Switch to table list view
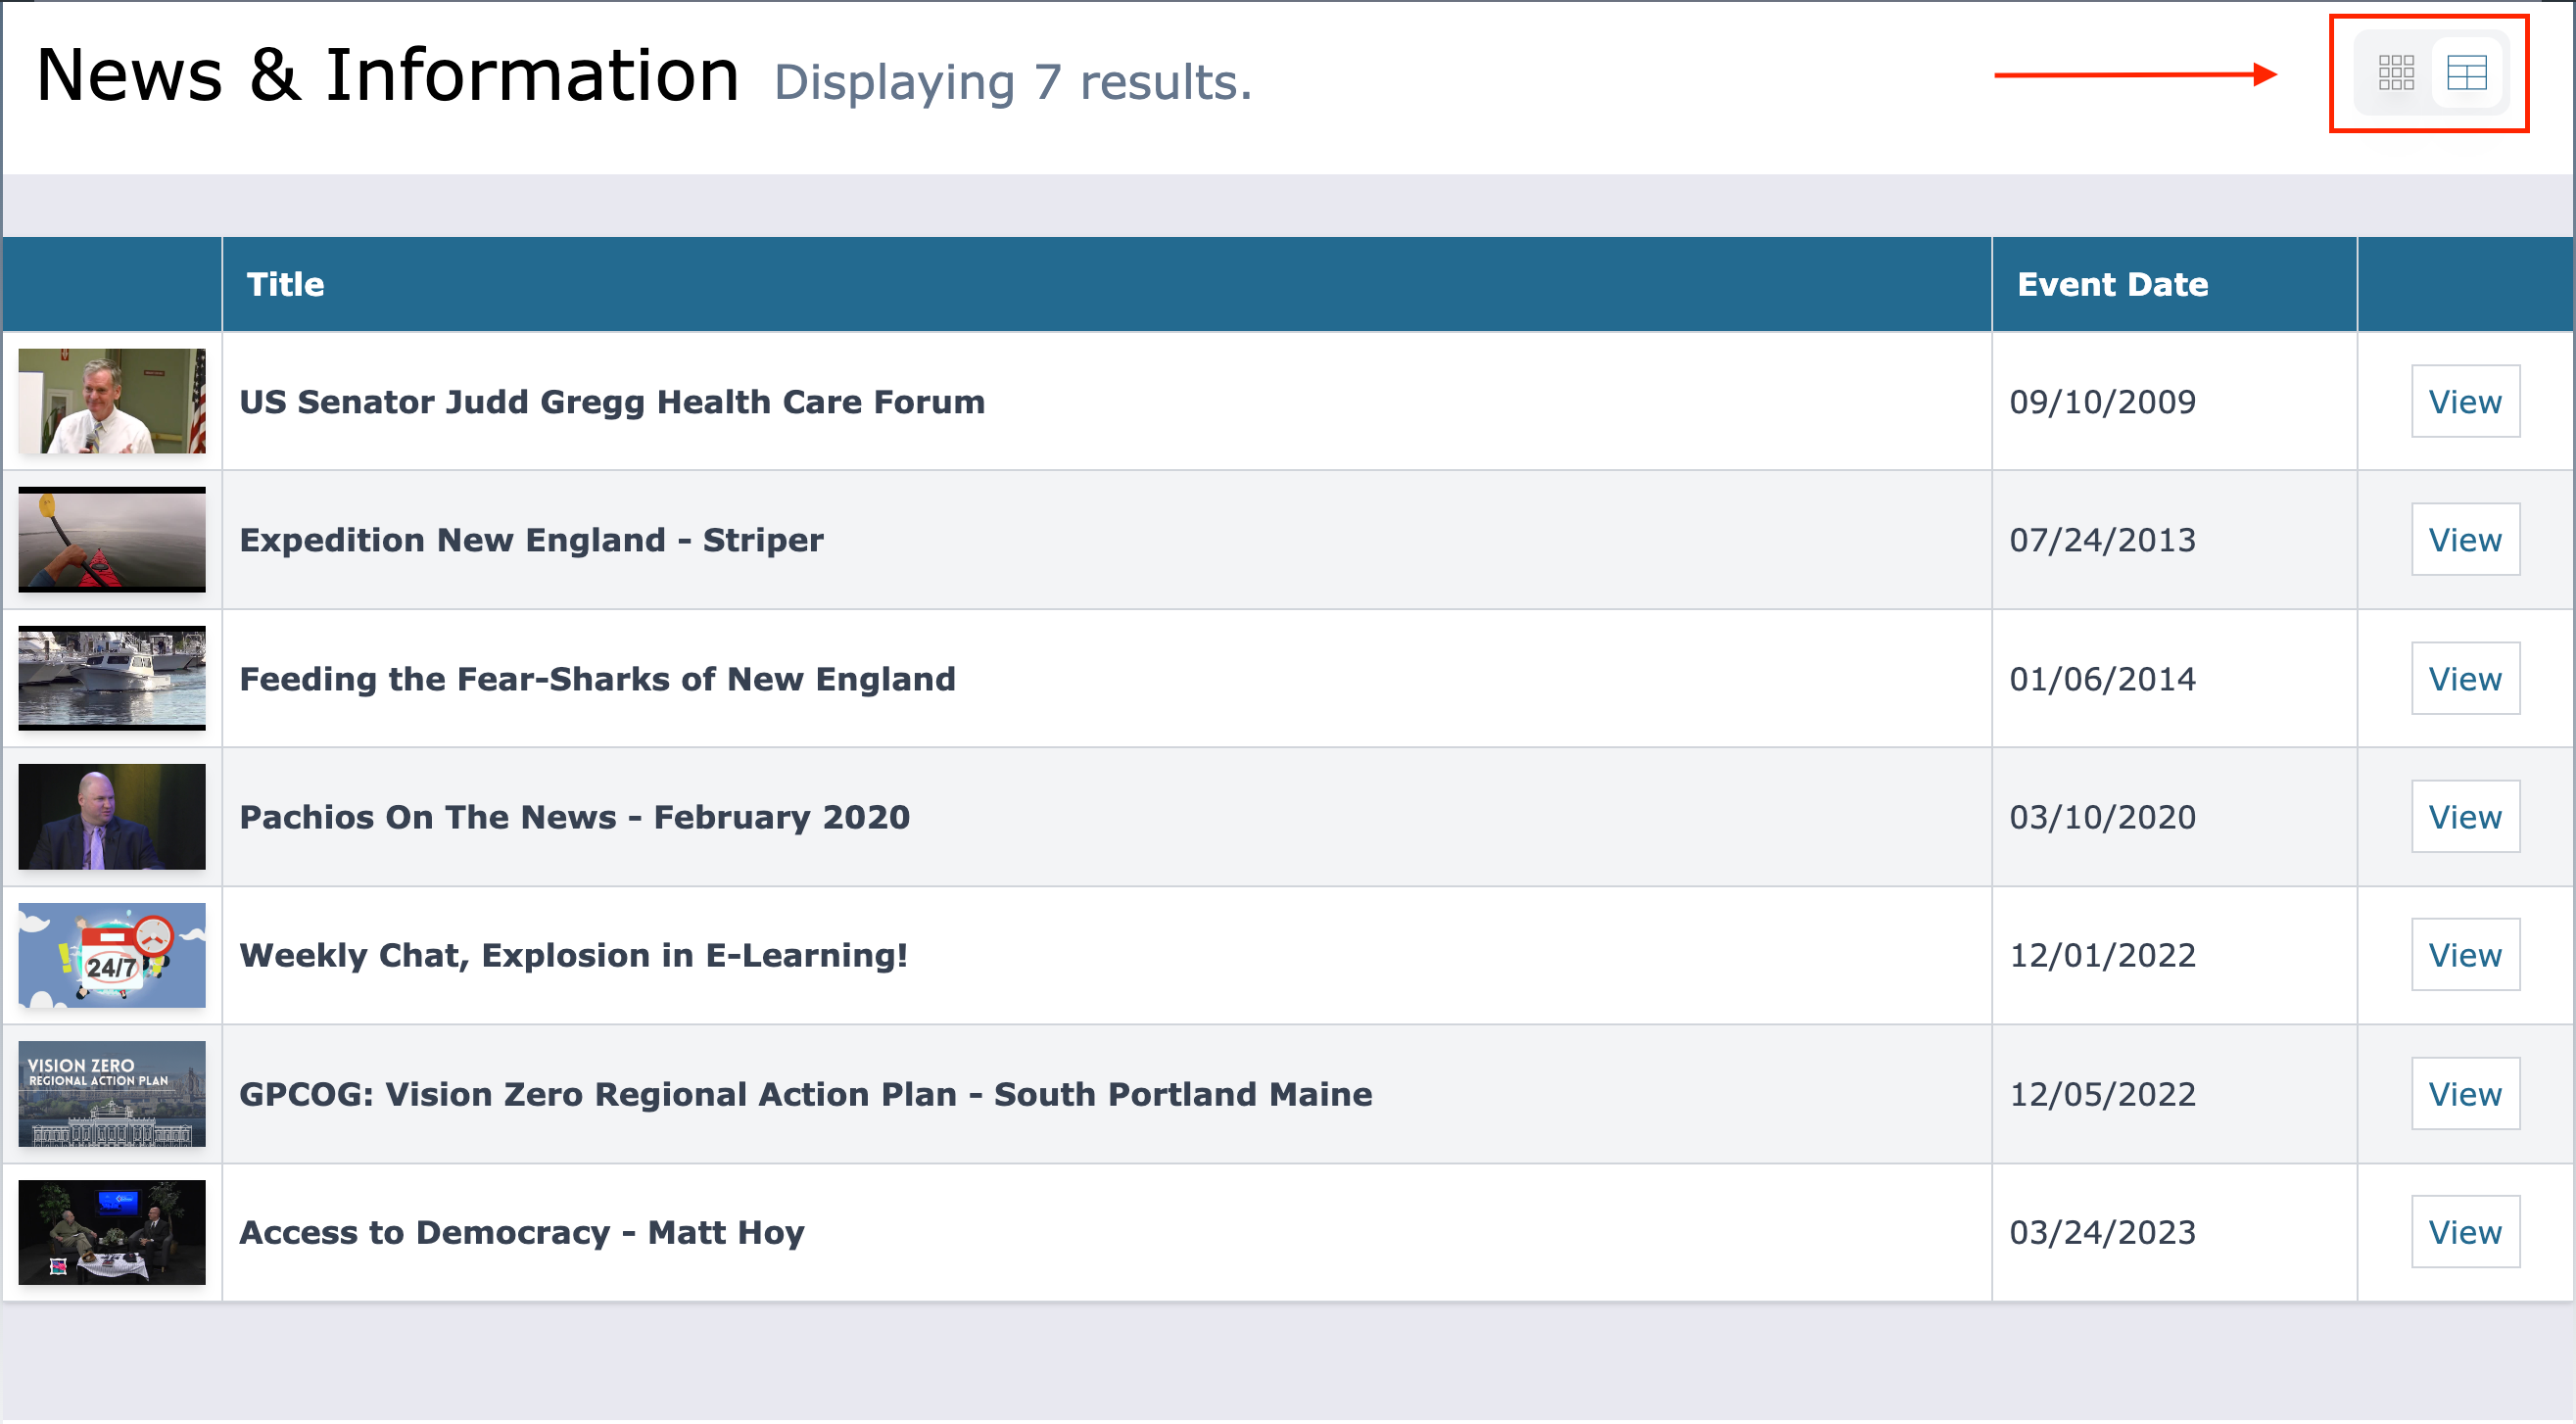Screen dimensions: 2576x1424 pyautogui.click(x=2466, y=73)
